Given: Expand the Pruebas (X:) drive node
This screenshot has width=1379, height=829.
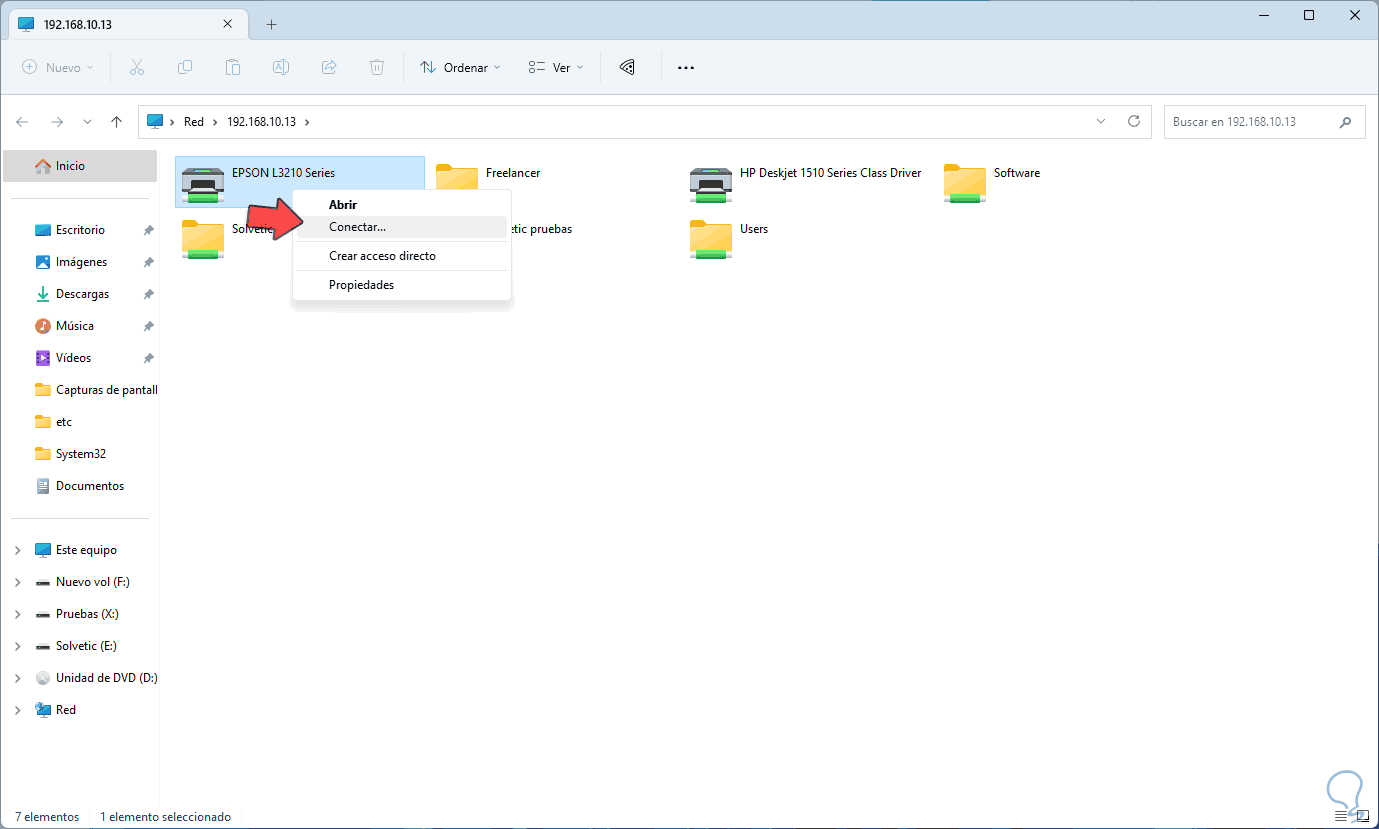Looking at the screenshot, I should 18,614.
